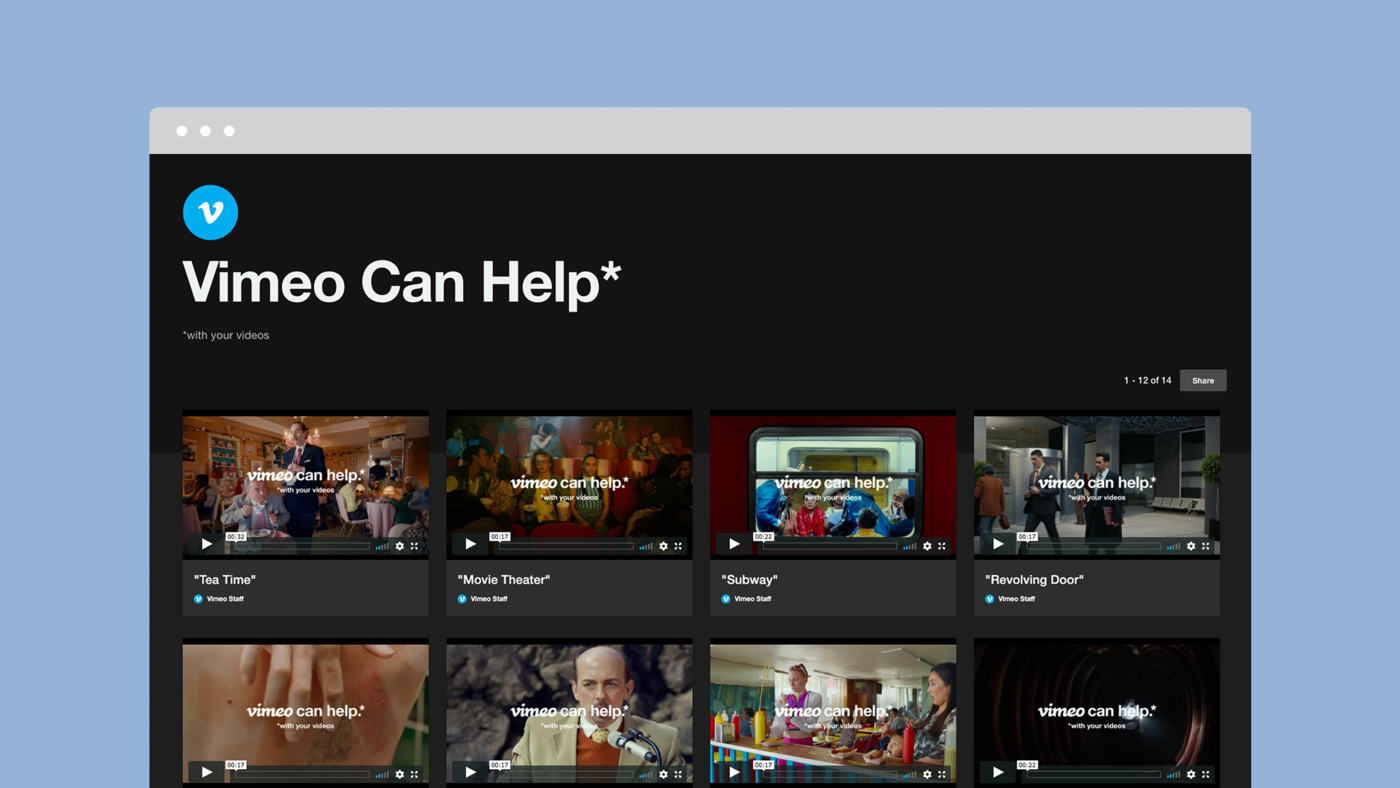Open settings gear on hand close-up video
The image size is (1400, 788).
coord(400,774)
